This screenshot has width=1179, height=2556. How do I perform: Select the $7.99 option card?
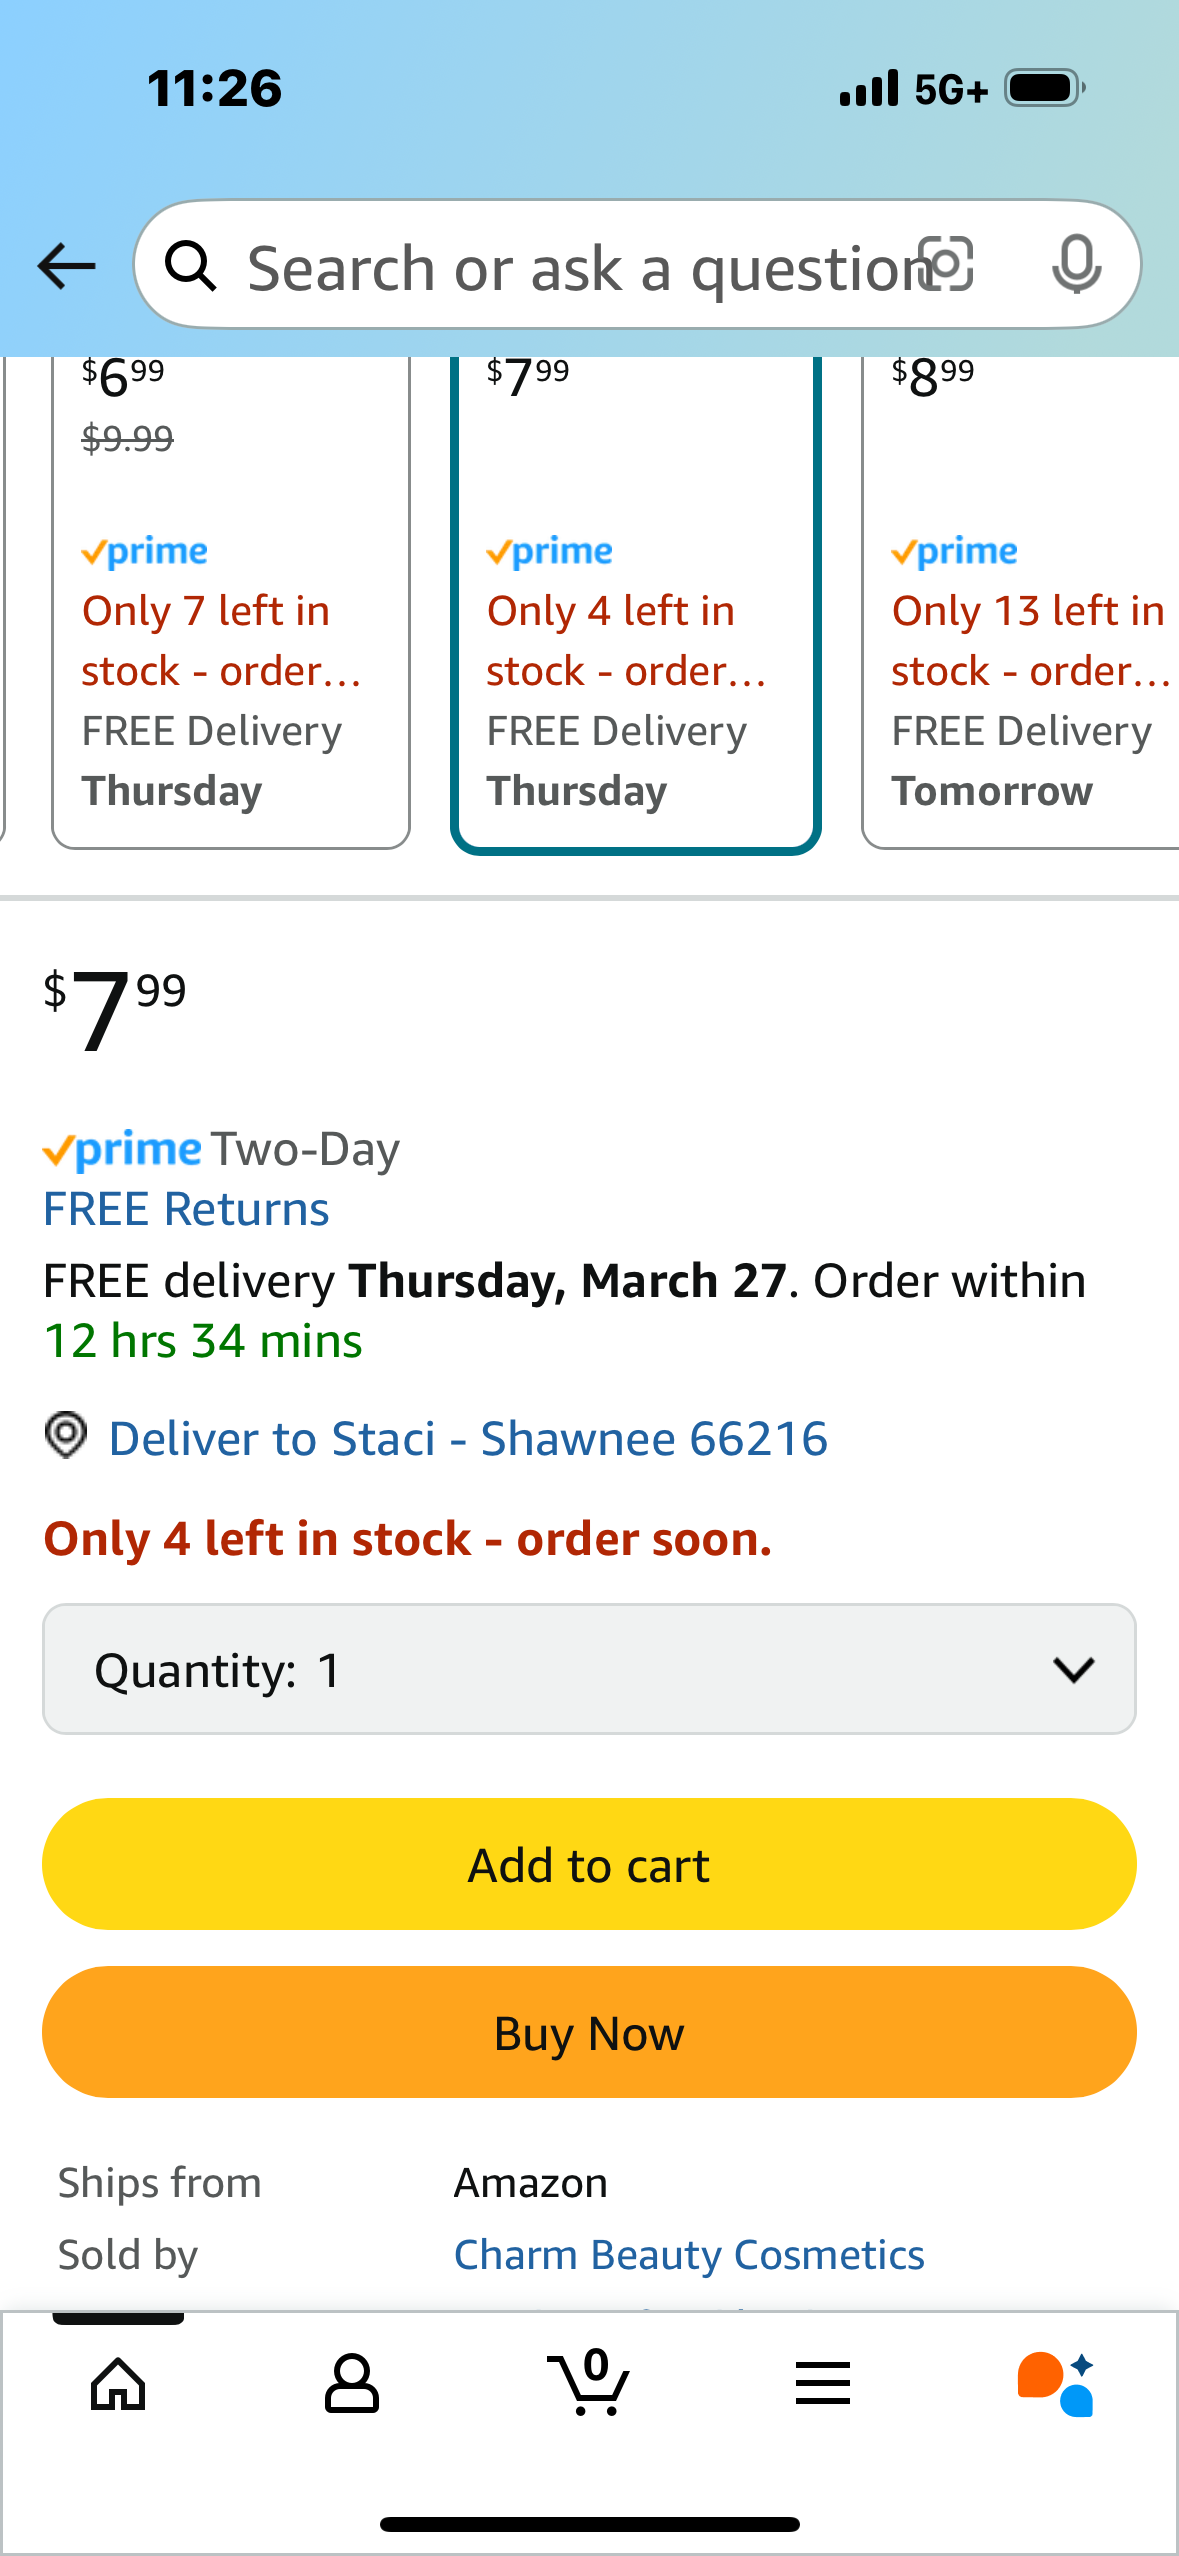pyautogui.click(x=636, y=600)
